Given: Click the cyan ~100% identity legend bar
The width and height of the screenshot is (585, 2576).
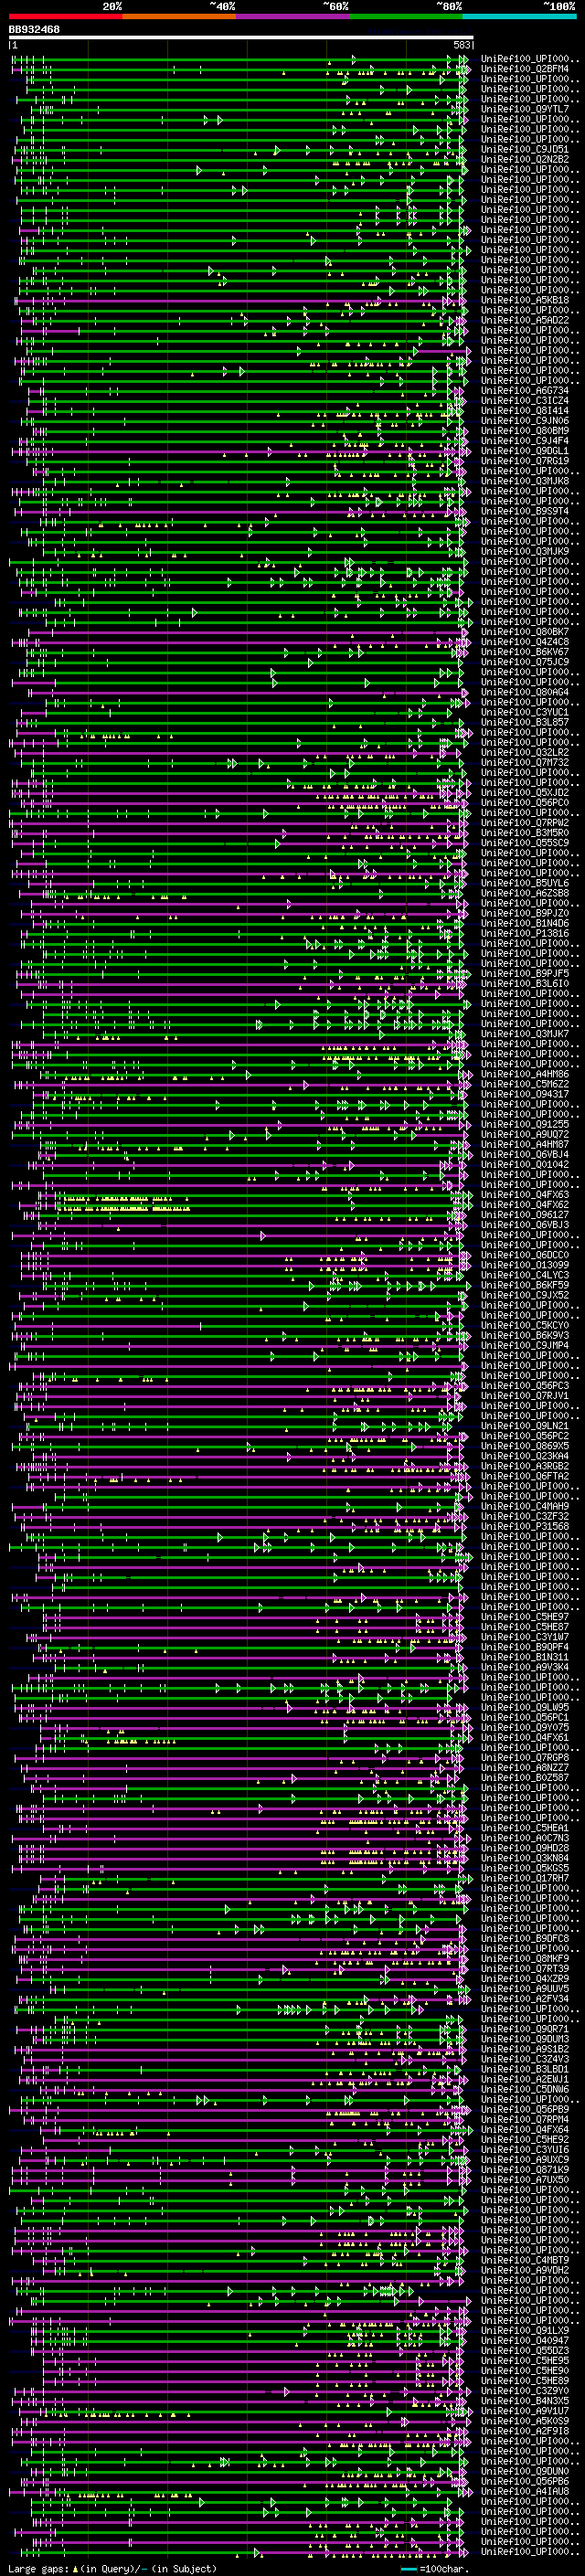Looking at the screenshot, I should (519, 16).
